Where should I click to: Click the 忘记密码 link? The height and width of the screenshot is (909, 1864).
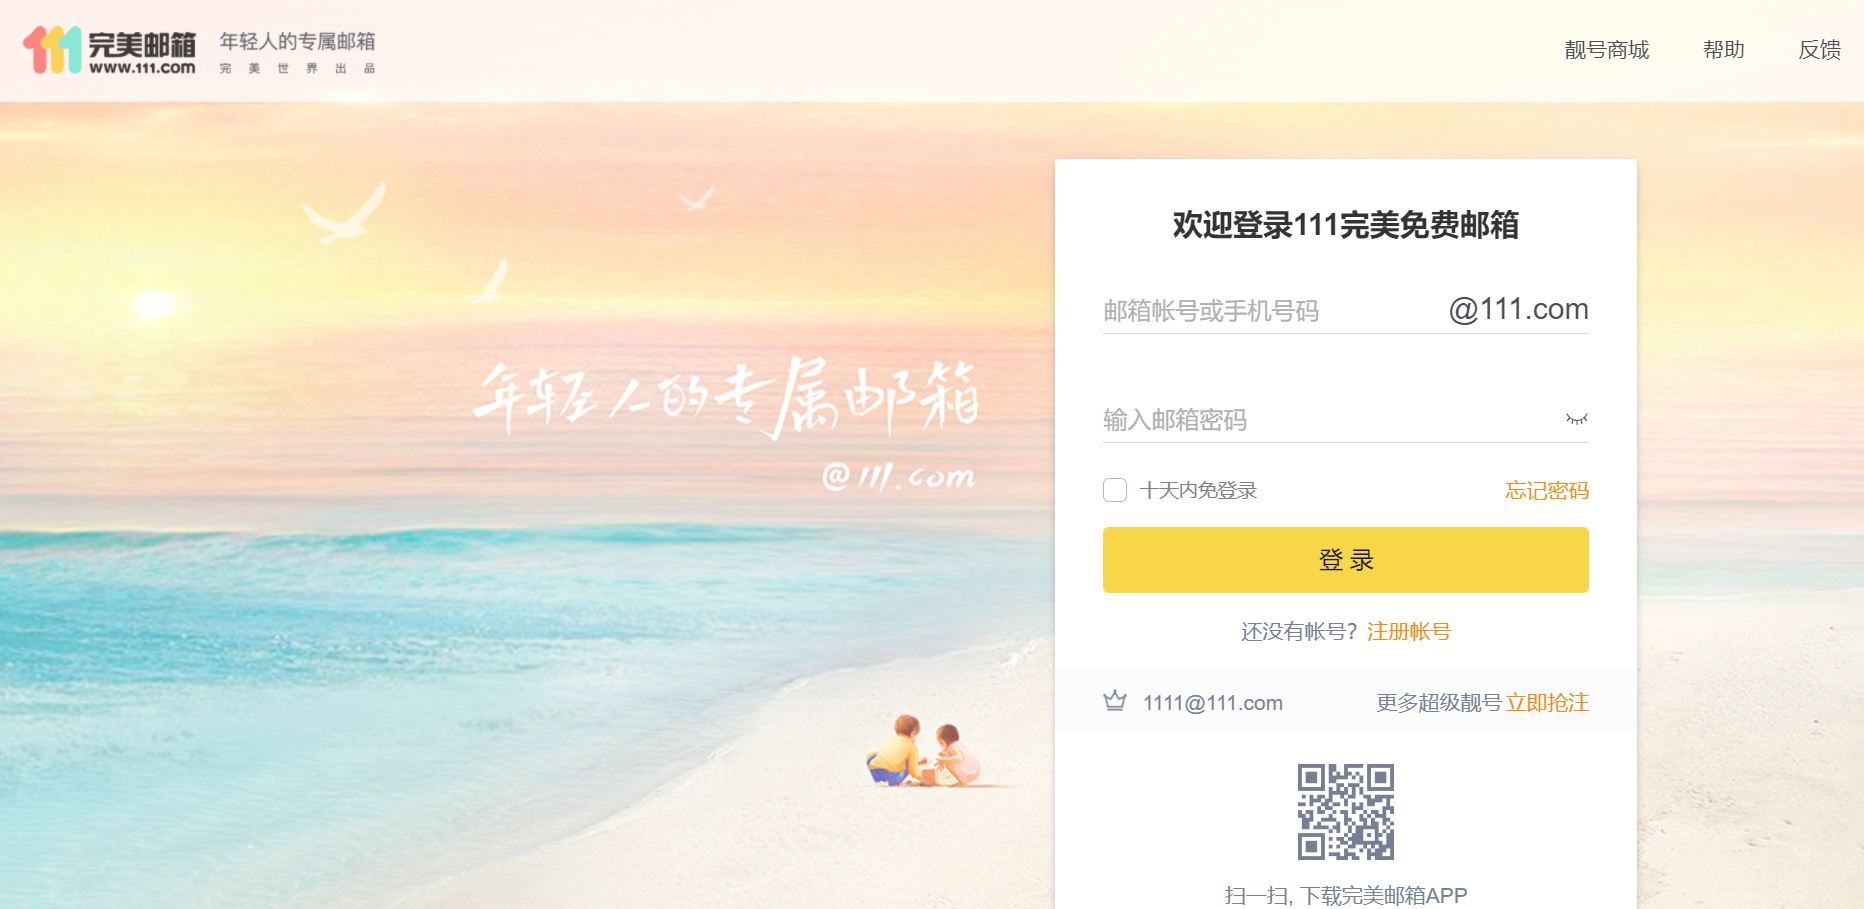click(1546, 491)
